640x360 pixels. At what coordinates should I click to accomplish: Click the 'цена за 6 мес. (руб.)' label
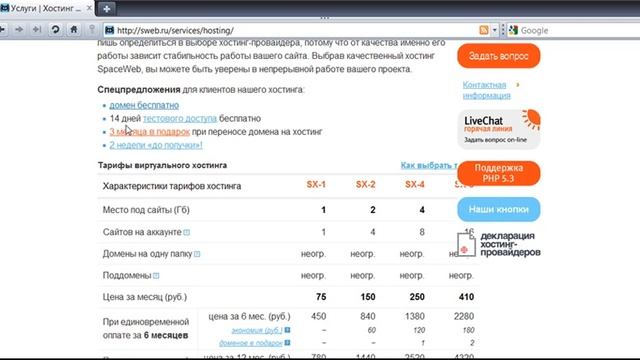click(x=249, y=316)
